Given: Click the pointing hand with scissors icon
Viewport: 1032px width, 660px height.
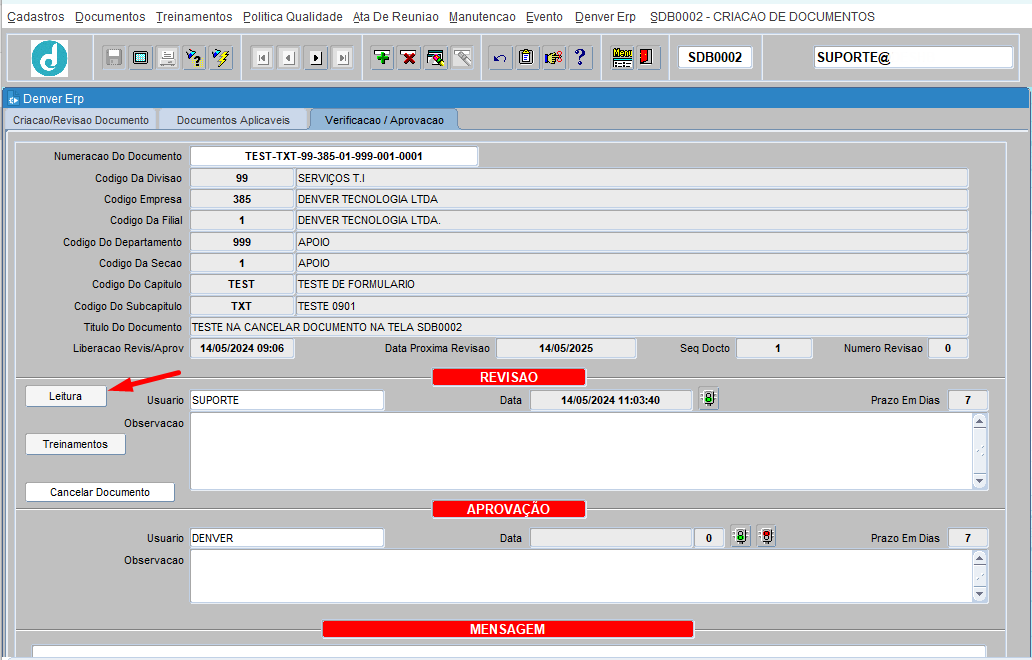Looking at the screenshot, I should click(x=553, y=58).
